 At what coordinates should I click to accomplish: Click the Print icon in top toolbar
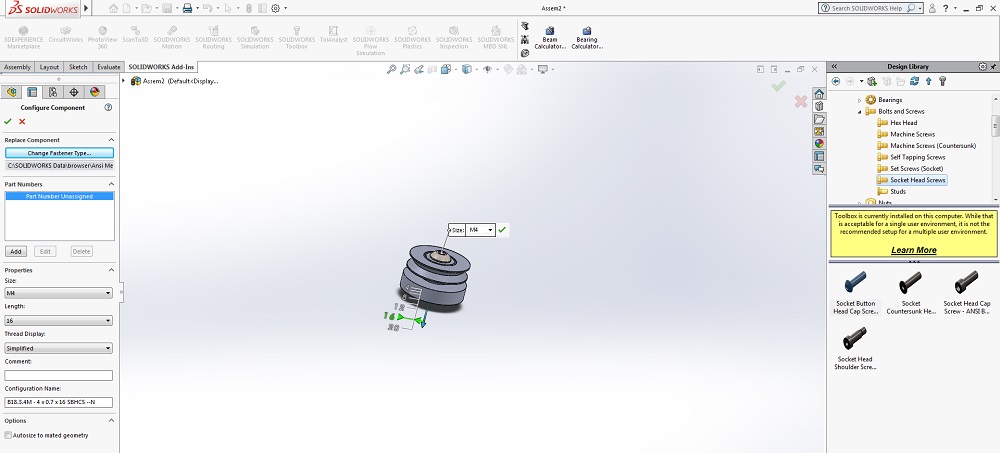187,8
